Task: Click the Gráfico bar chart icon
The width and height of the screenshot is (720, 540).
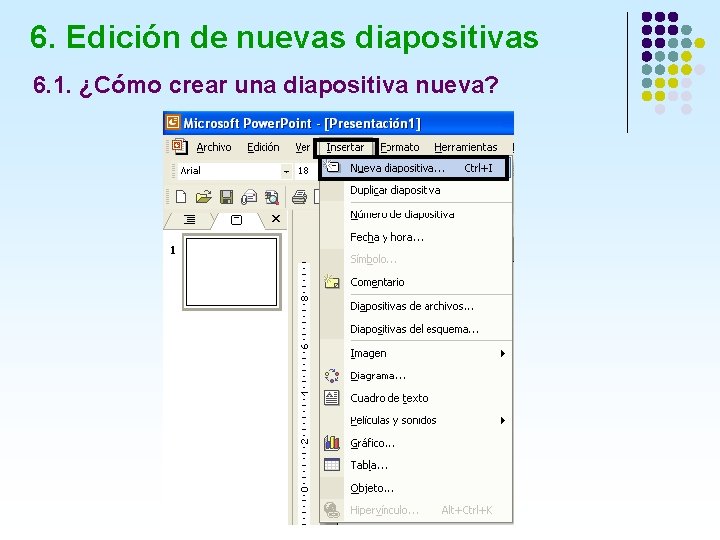Action: [x=332, y=443]
